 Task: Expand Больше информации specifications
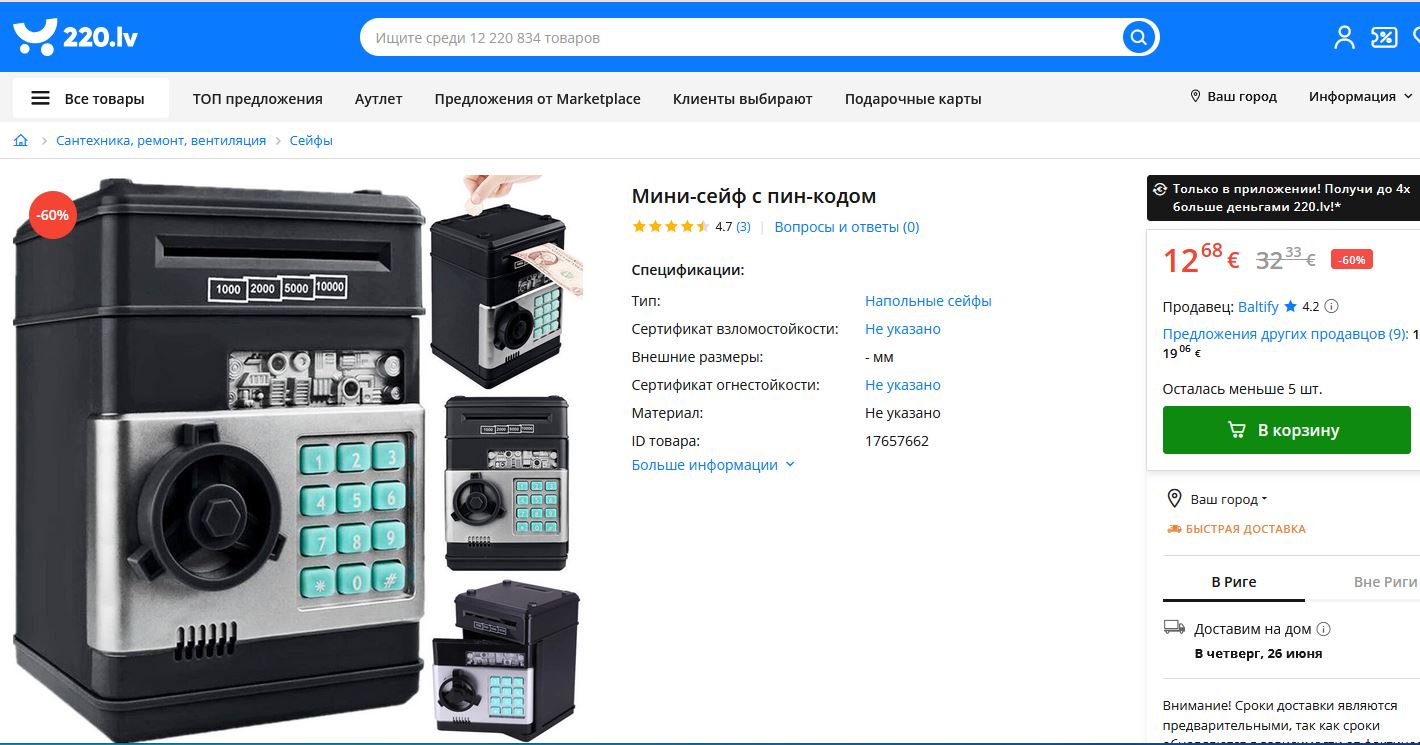click(713, 465)
